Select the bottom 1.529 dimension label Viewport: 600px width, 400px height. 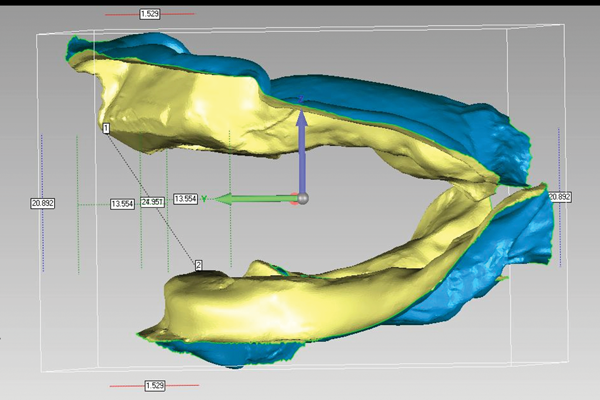click(x=154, y=385)
